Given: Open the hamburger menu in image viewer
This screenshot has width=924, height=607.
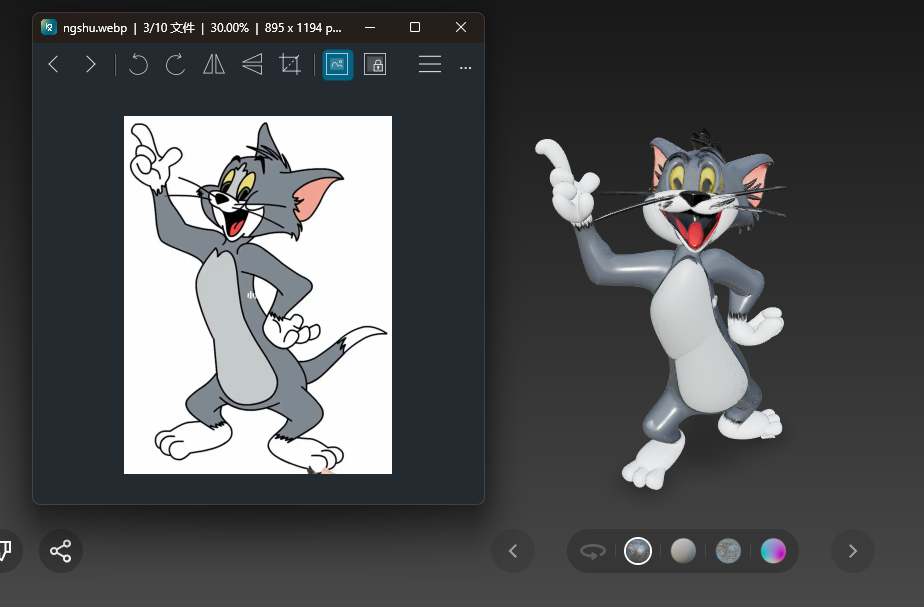Looking at the screenshot, I should [x=430, y=64].
